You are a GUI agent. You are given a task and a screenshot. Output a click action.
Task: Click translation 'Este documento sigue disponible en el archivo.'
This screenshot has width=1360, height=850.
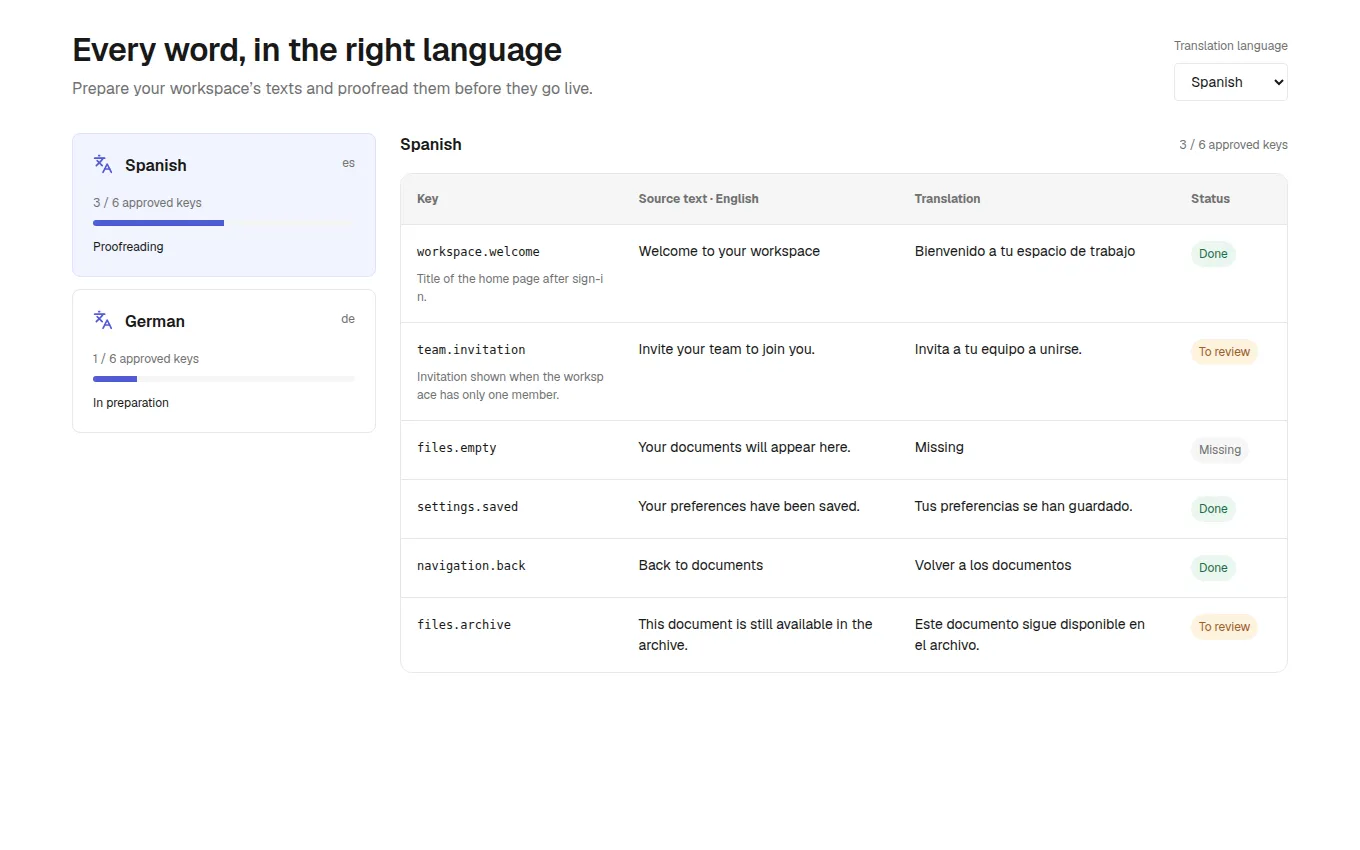1030,635
